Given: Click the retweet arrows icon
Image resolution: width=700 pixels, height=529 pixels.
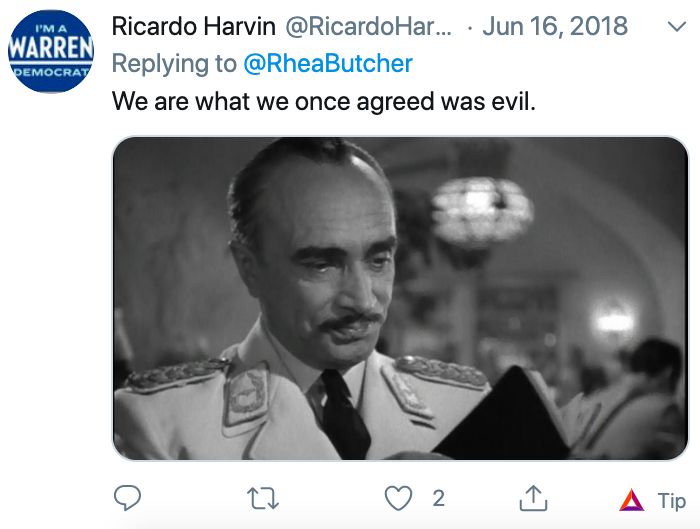Looking at the screenshot, I should coord(263,498).
